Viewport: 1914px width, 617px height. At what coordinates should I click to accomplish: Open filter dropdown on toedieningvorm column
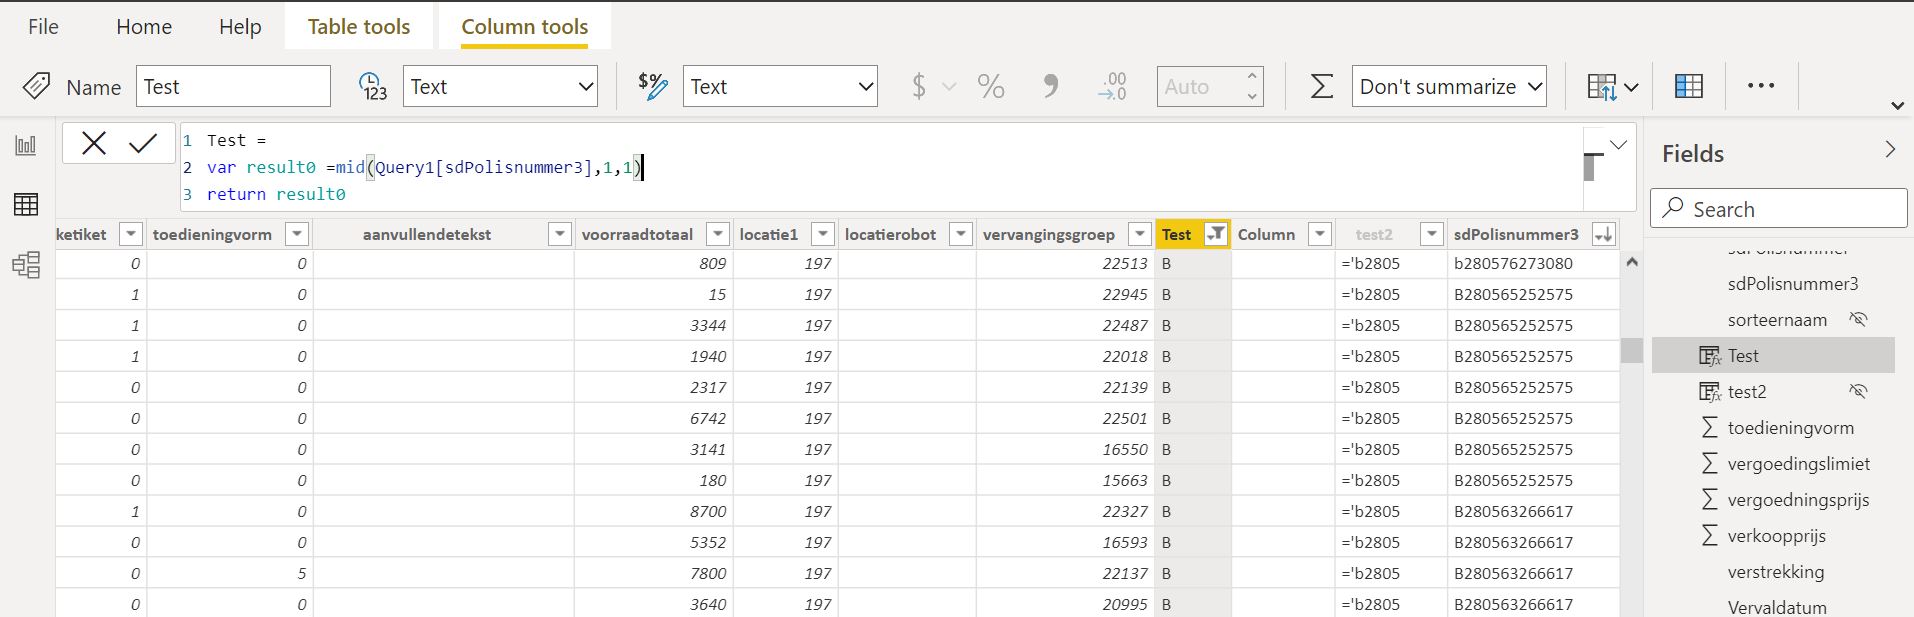pyautogui.click(x=297, y=234)
